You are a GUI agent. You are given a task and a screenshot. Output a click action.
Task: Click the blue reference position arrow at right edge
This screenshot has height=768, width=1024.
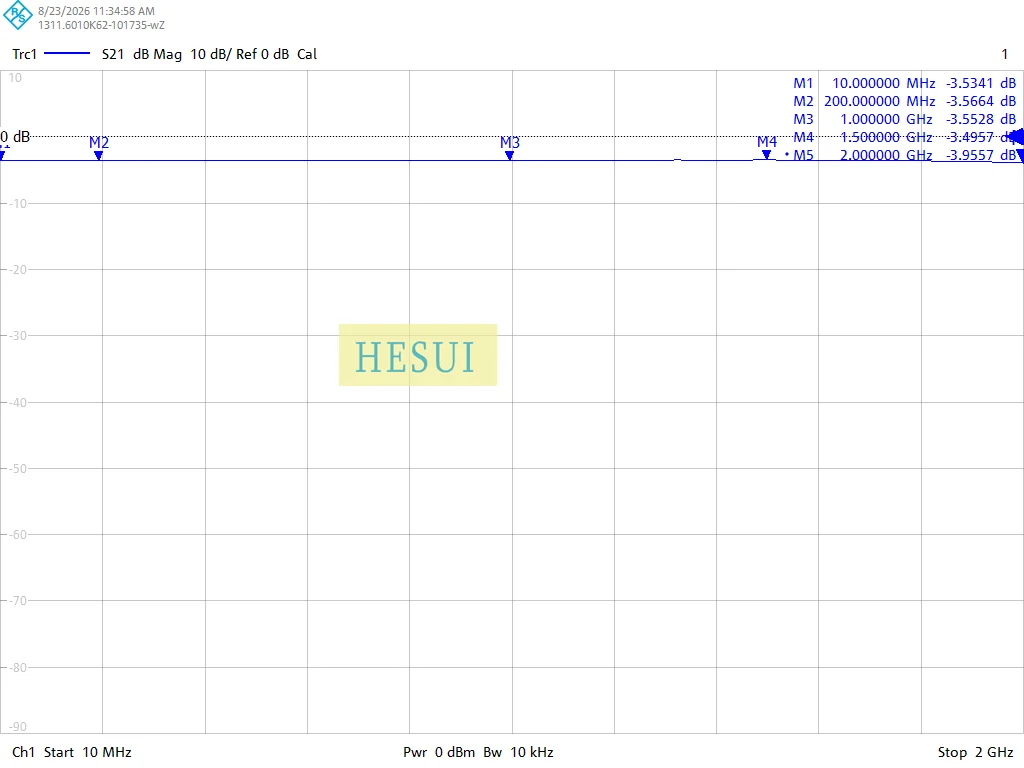tap(1016, 137)
